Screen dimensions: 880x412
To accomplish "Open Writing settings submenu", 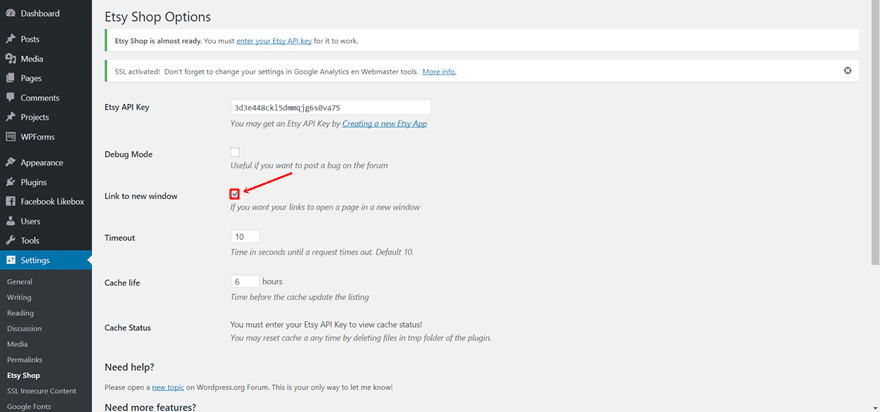I will (x=19, y=297).
